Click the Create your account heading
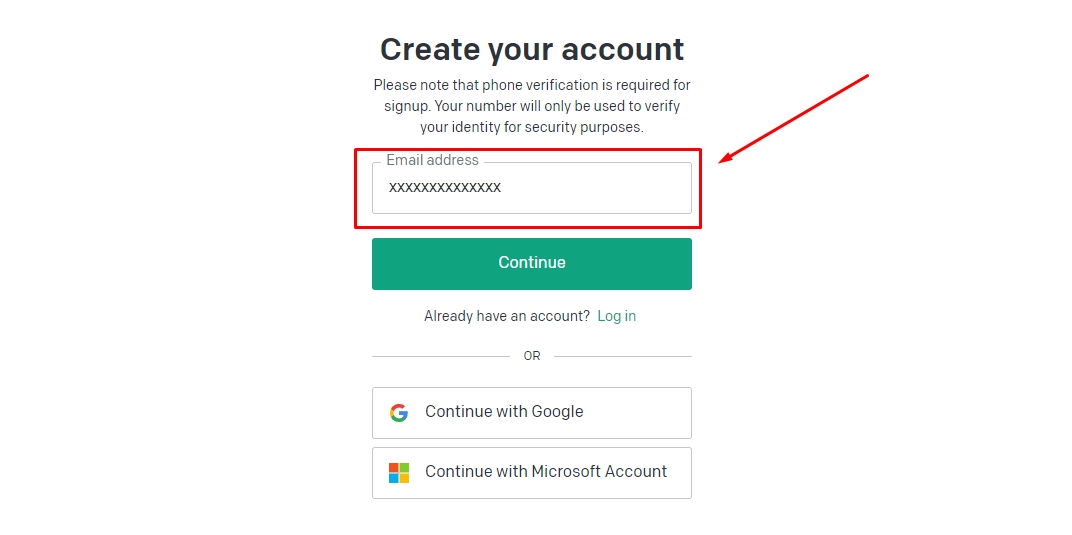This screenshot has height=535, width=1072. (x=532, y=49)
